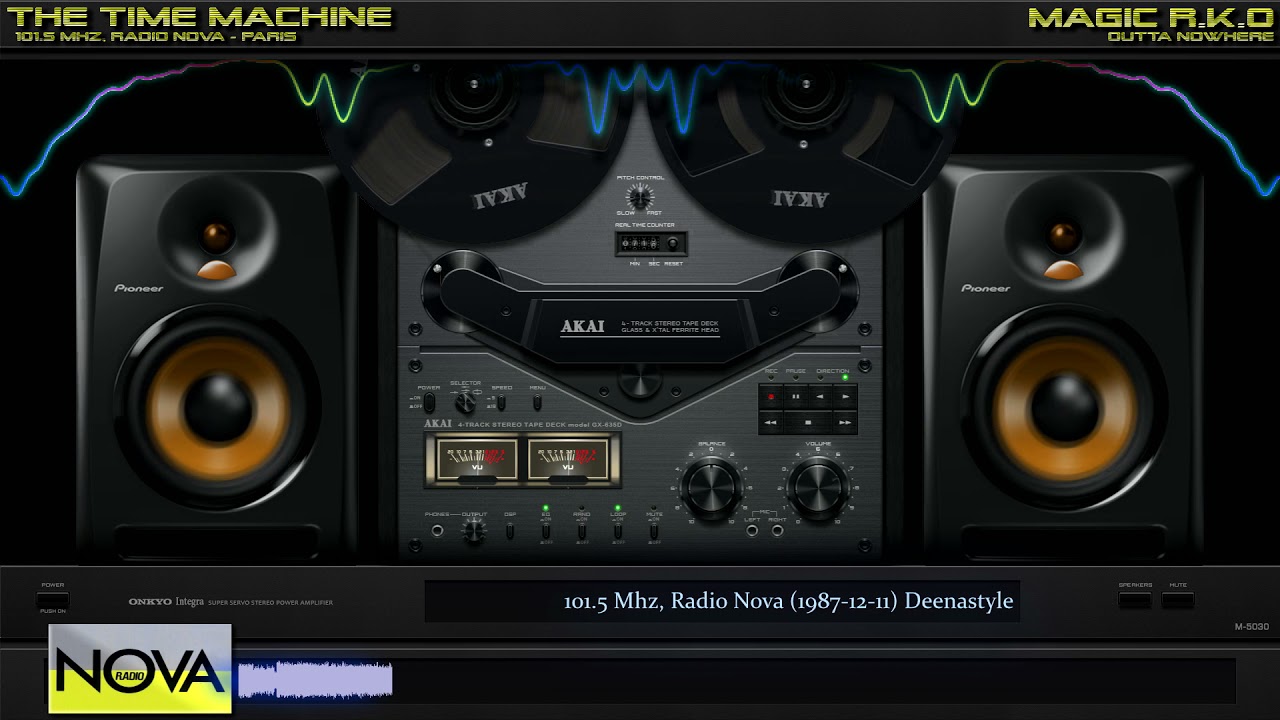Click the MIC RIGHT input jack
Viewport: 1280px width, 720px height.
point(778,531)
